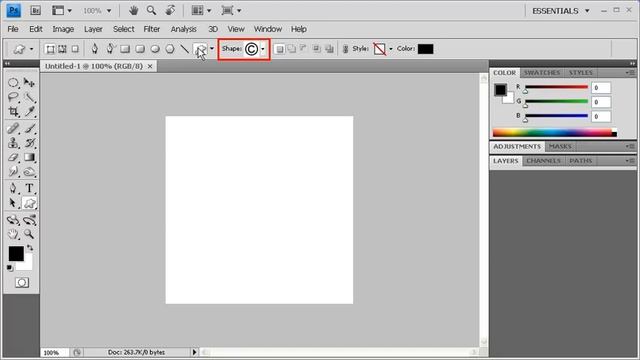The width and height of the screenshot is (640, 360).
Task: Select the Magic Wand tool
Action: click(x=29, y=97)
